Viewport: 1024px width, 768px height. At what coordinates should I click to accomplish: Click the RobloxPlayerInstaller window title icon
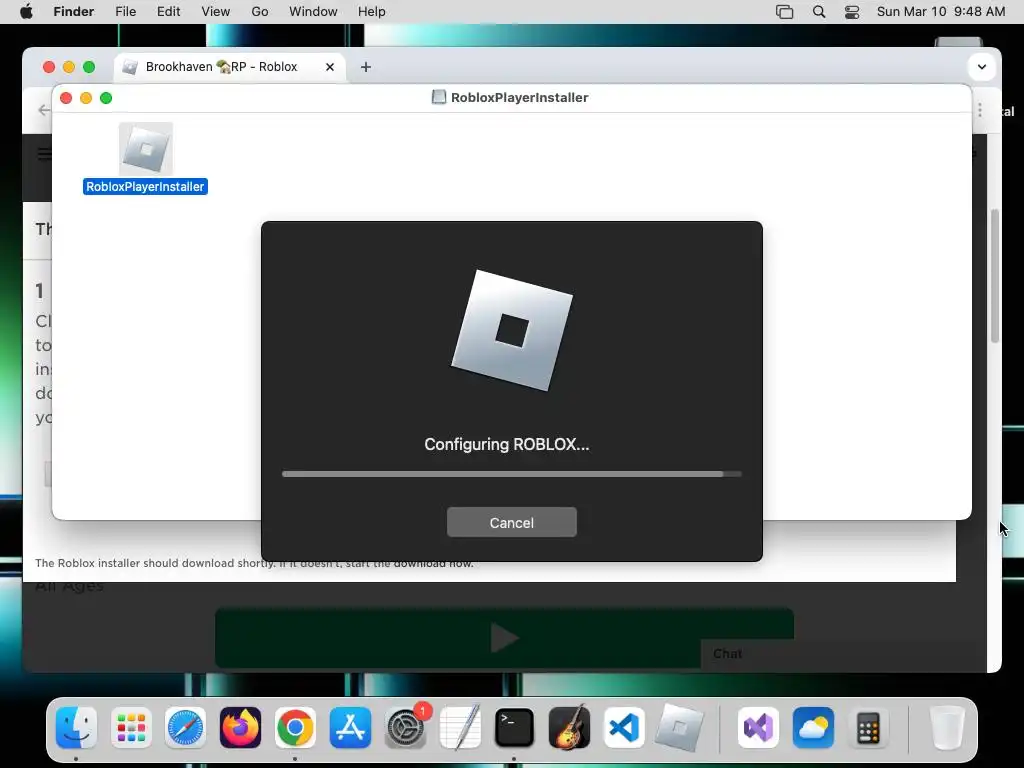439,97
